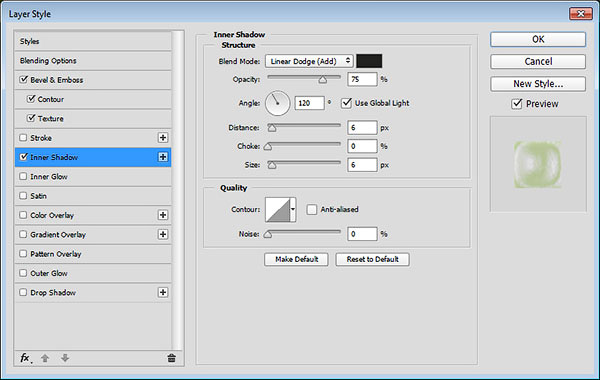
Task: Enable the Stroke checkbox
Action: 23,138
